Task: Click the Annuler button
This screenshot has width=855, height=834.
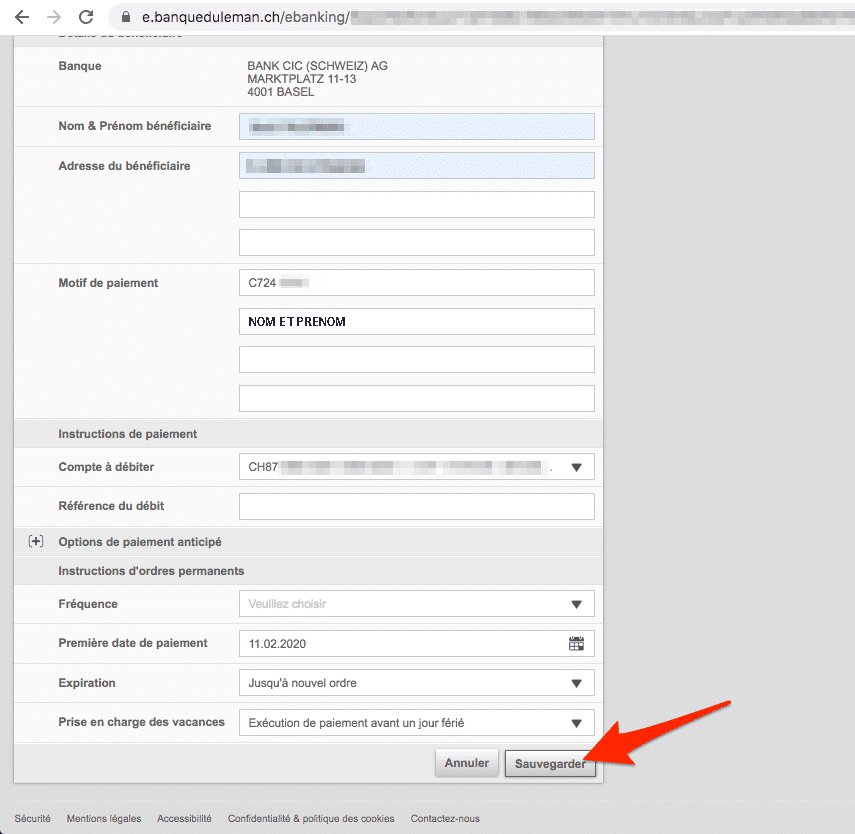Action: coord(467,763)
